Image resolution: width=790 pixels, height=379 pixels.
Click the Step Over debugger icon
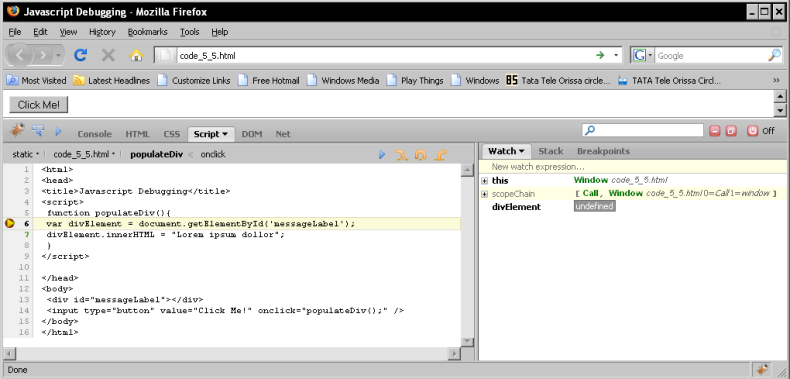421,155
